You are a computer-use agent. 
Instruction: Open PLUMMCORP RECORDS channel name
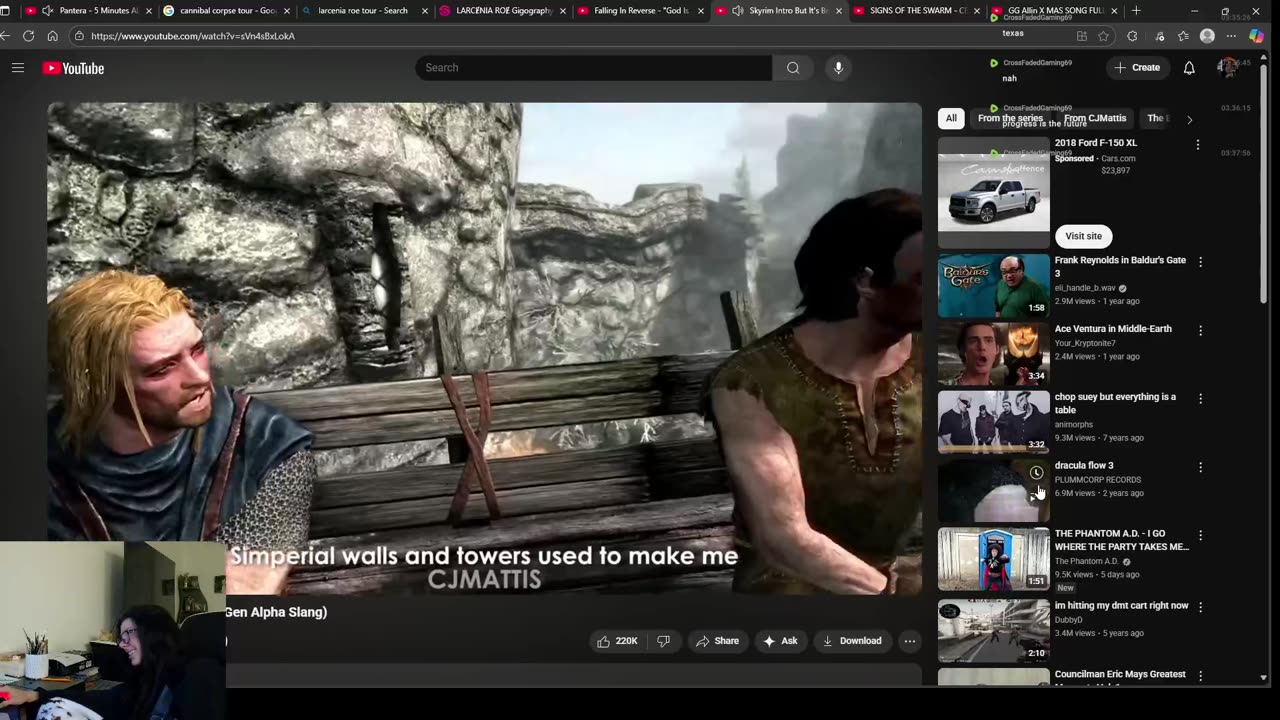[x=1097, y=480]
